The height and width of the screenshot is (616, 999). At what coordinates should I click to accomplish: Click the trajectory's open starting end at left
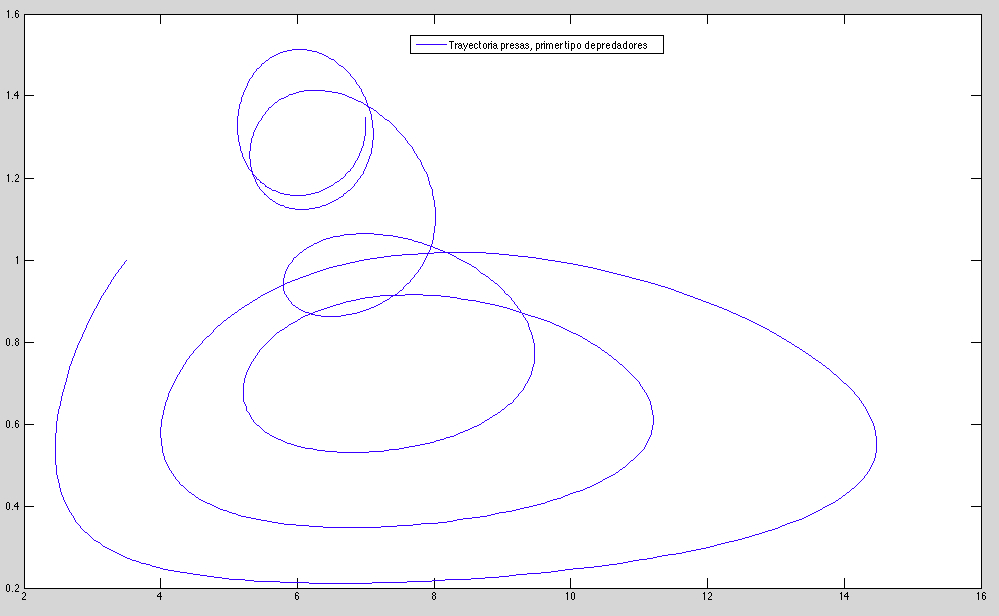click(x=126, y=260)
